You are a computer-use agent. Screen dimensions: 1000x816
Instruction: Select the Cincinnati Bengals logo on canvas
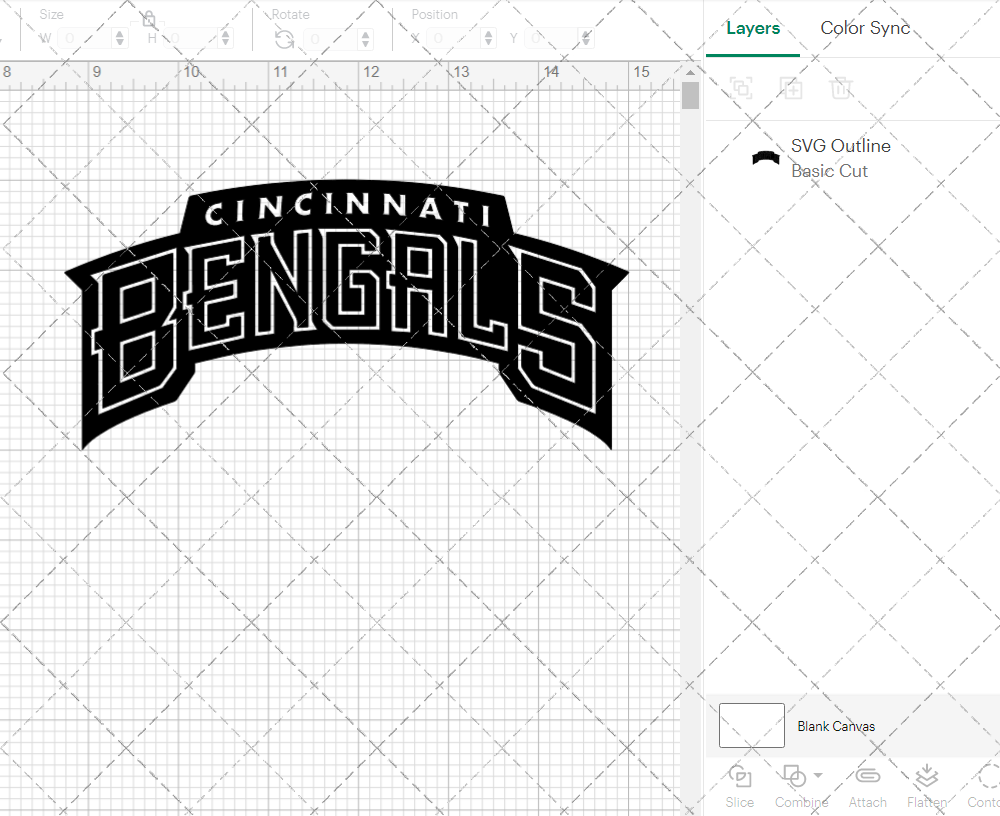click(x=346, y=314)
